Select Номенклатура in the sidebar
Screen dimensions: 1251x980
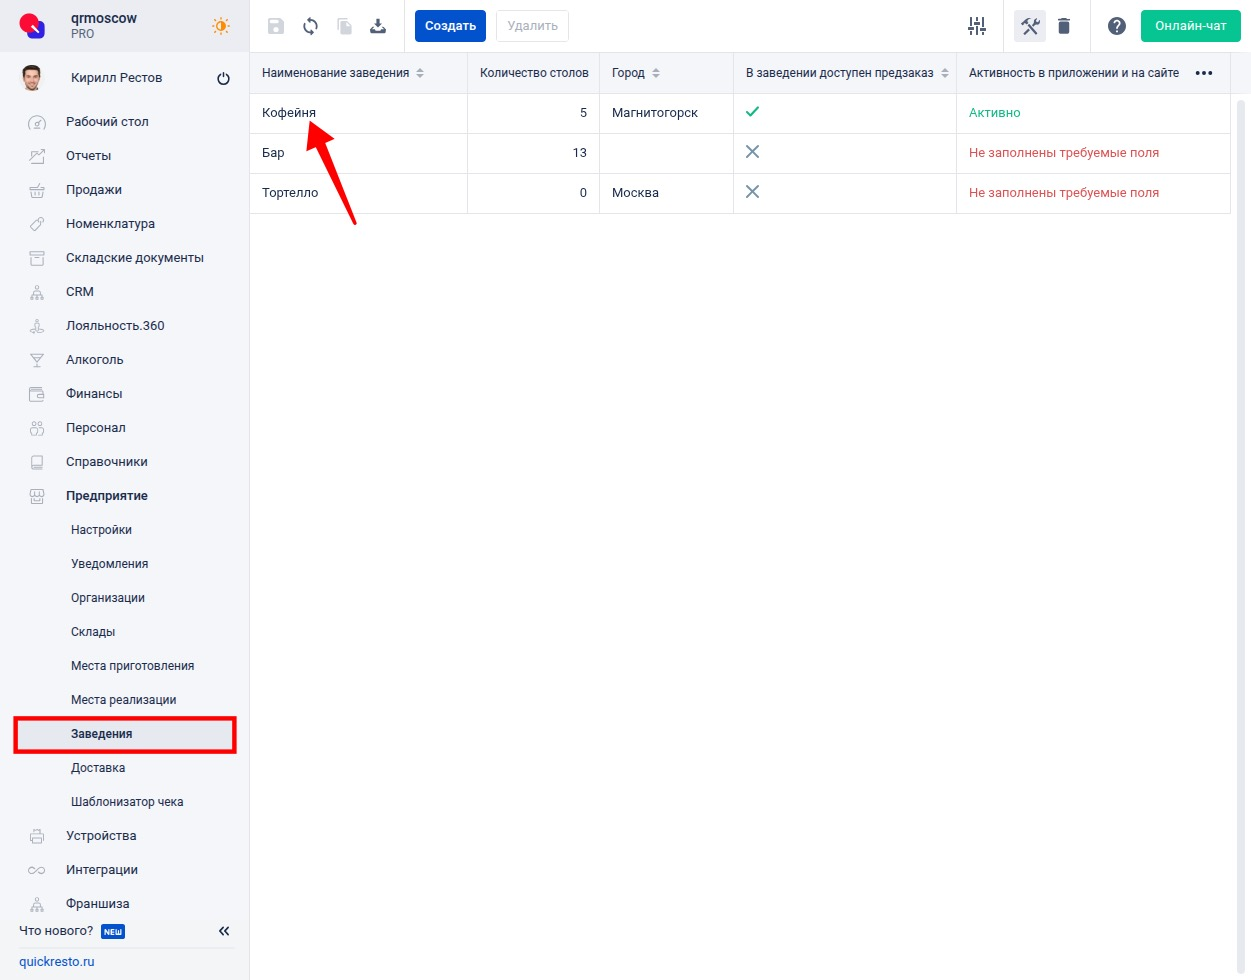(x=110, y=224)
